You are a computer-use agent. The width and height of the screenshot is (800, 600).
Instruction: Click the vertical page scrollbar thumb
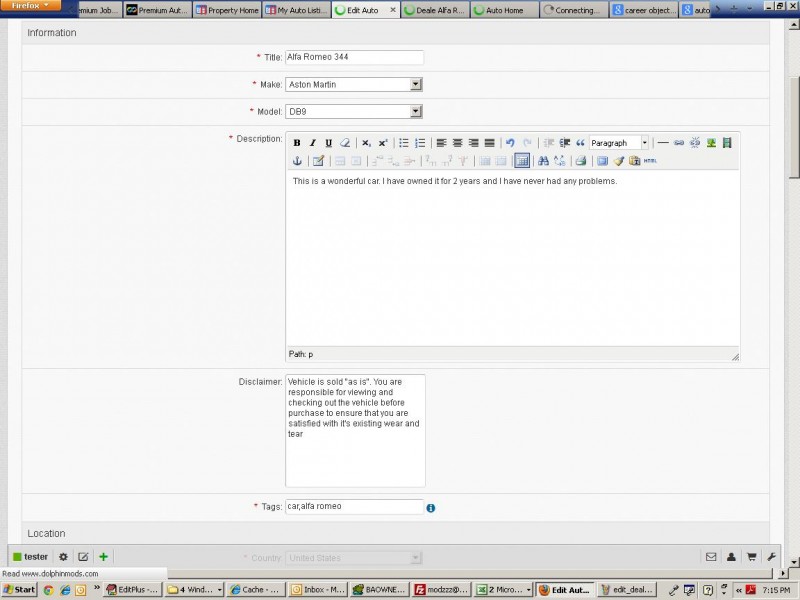[794, 128]
